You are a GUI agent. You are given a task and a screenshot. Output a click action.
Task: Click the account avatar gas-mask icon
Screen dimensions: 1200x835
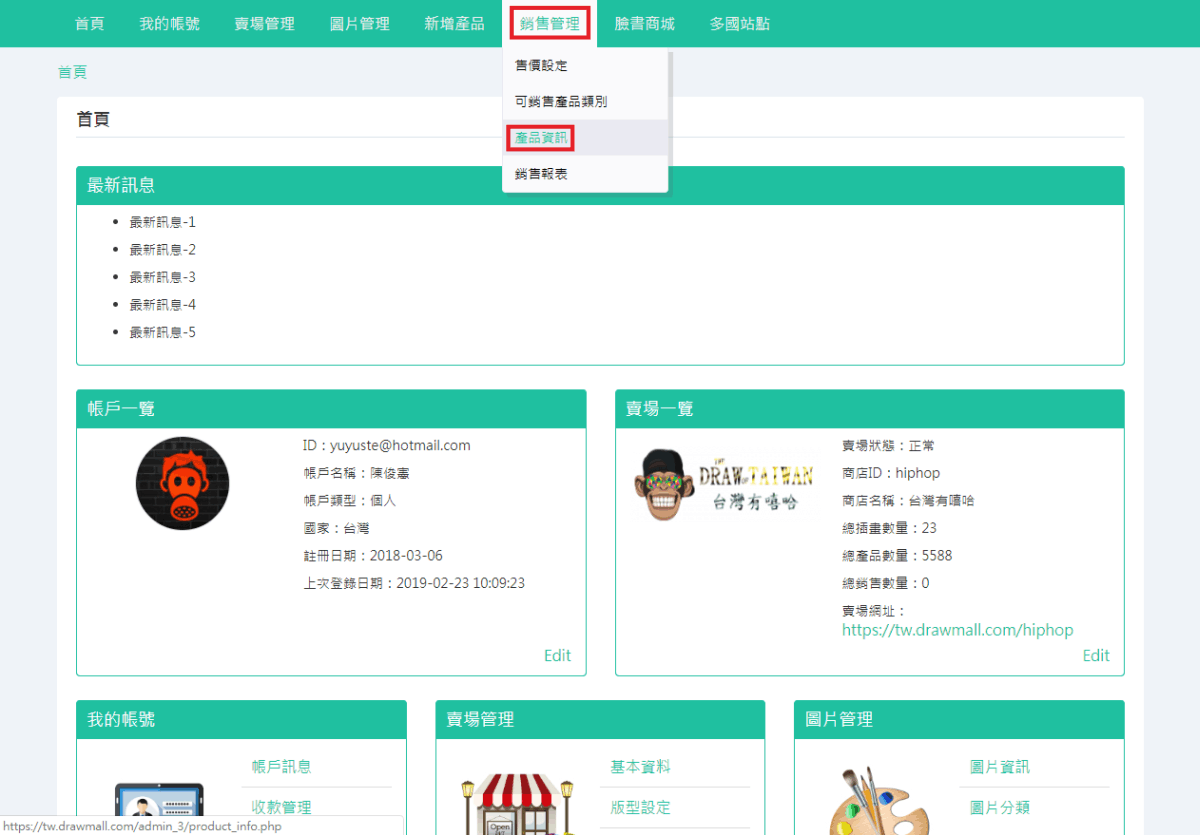pos(183,483)
